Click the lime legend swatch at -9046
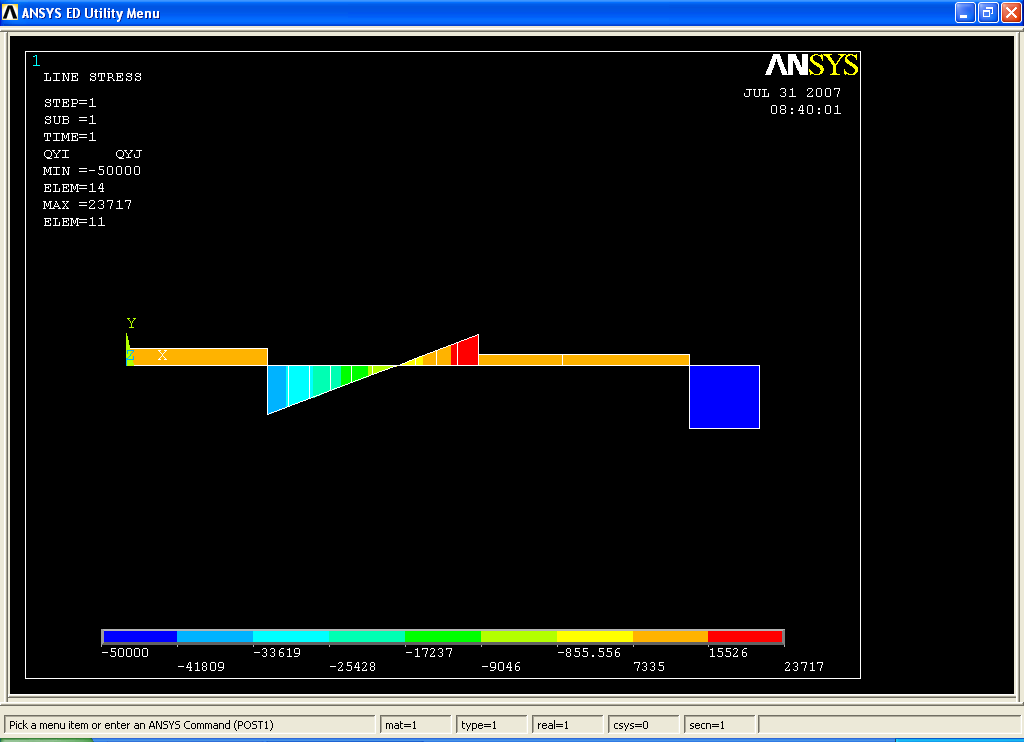The image size is (1024, 742). click(x=519, y=636)
